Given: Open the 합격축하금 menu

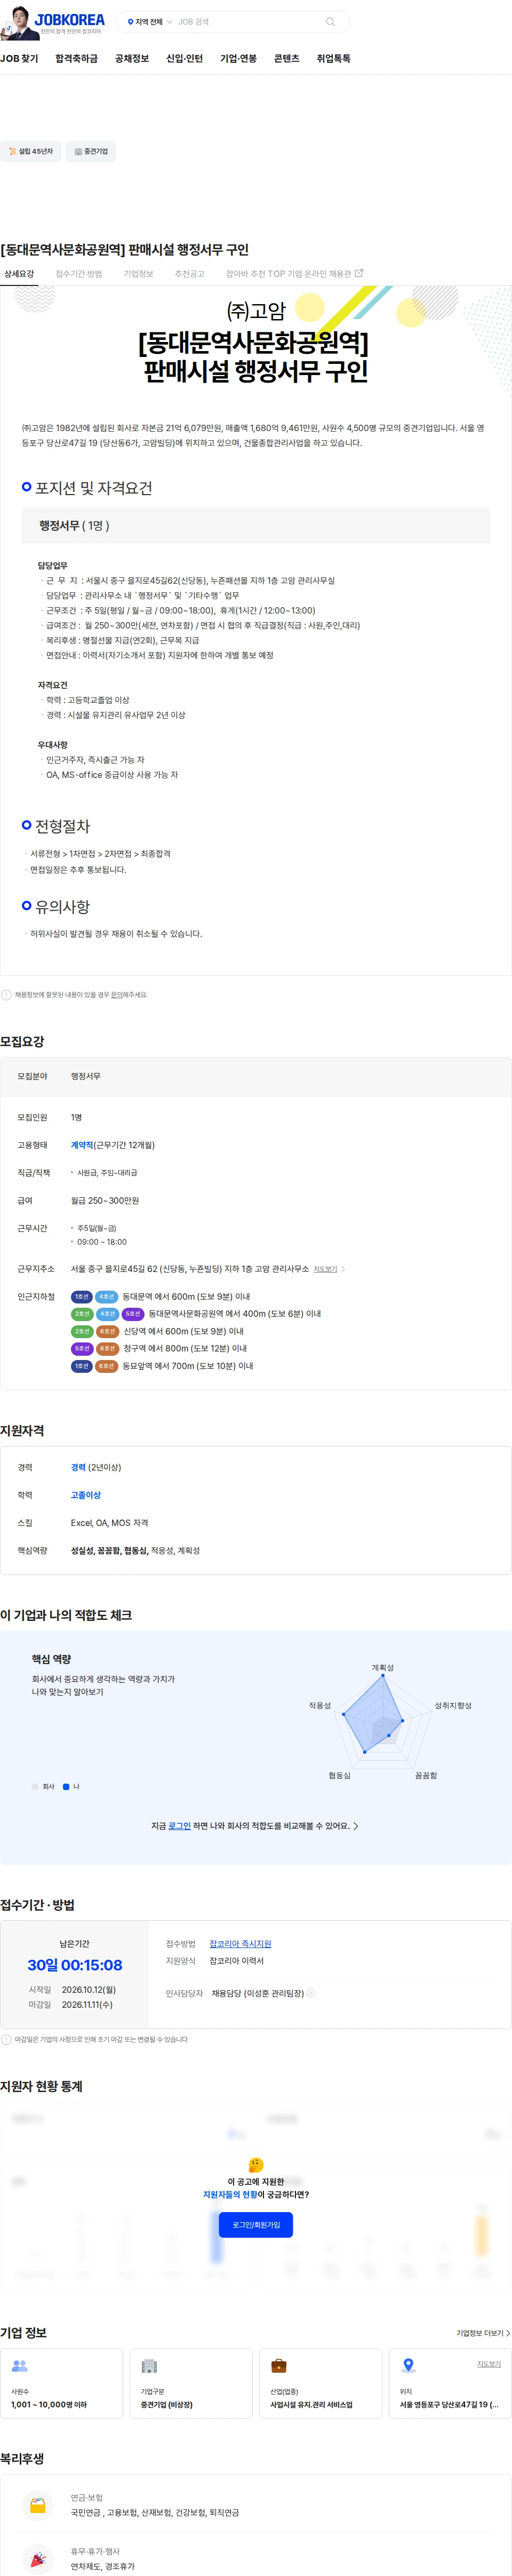Looking at the screenshot, I should [77, 59].
